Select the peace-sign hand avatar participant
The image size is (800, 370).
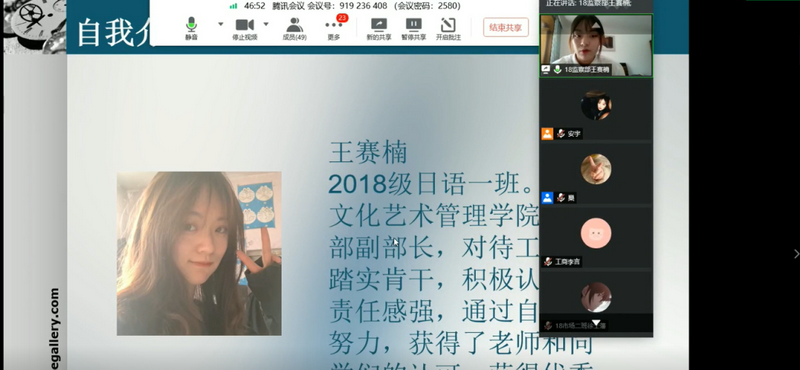(x=596, y=169)
